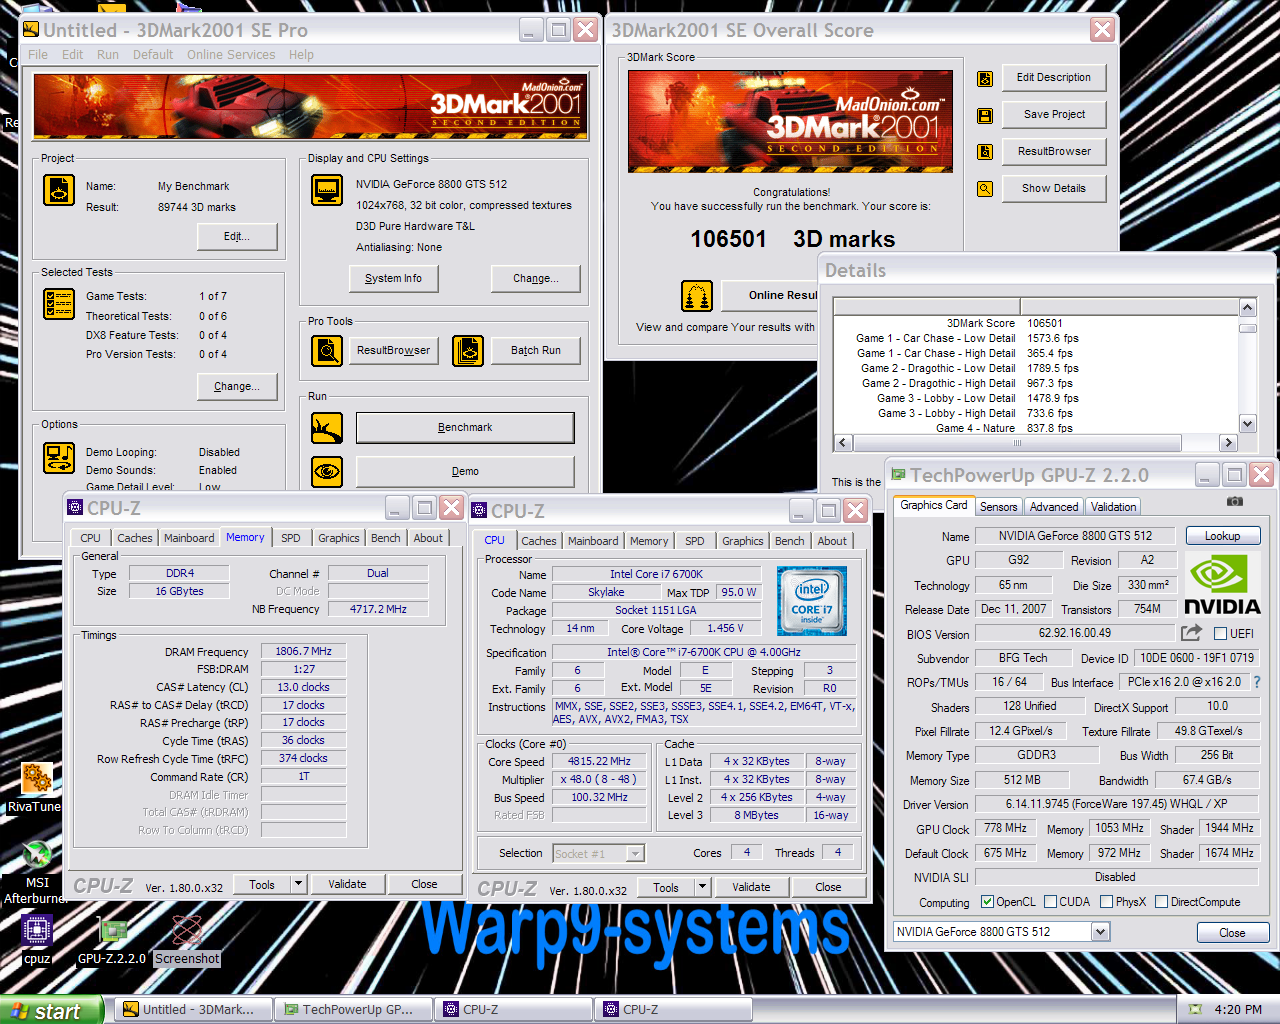Click the Benchmark run icon
Screen dimensions: 1280x1024
click(327, 428)
